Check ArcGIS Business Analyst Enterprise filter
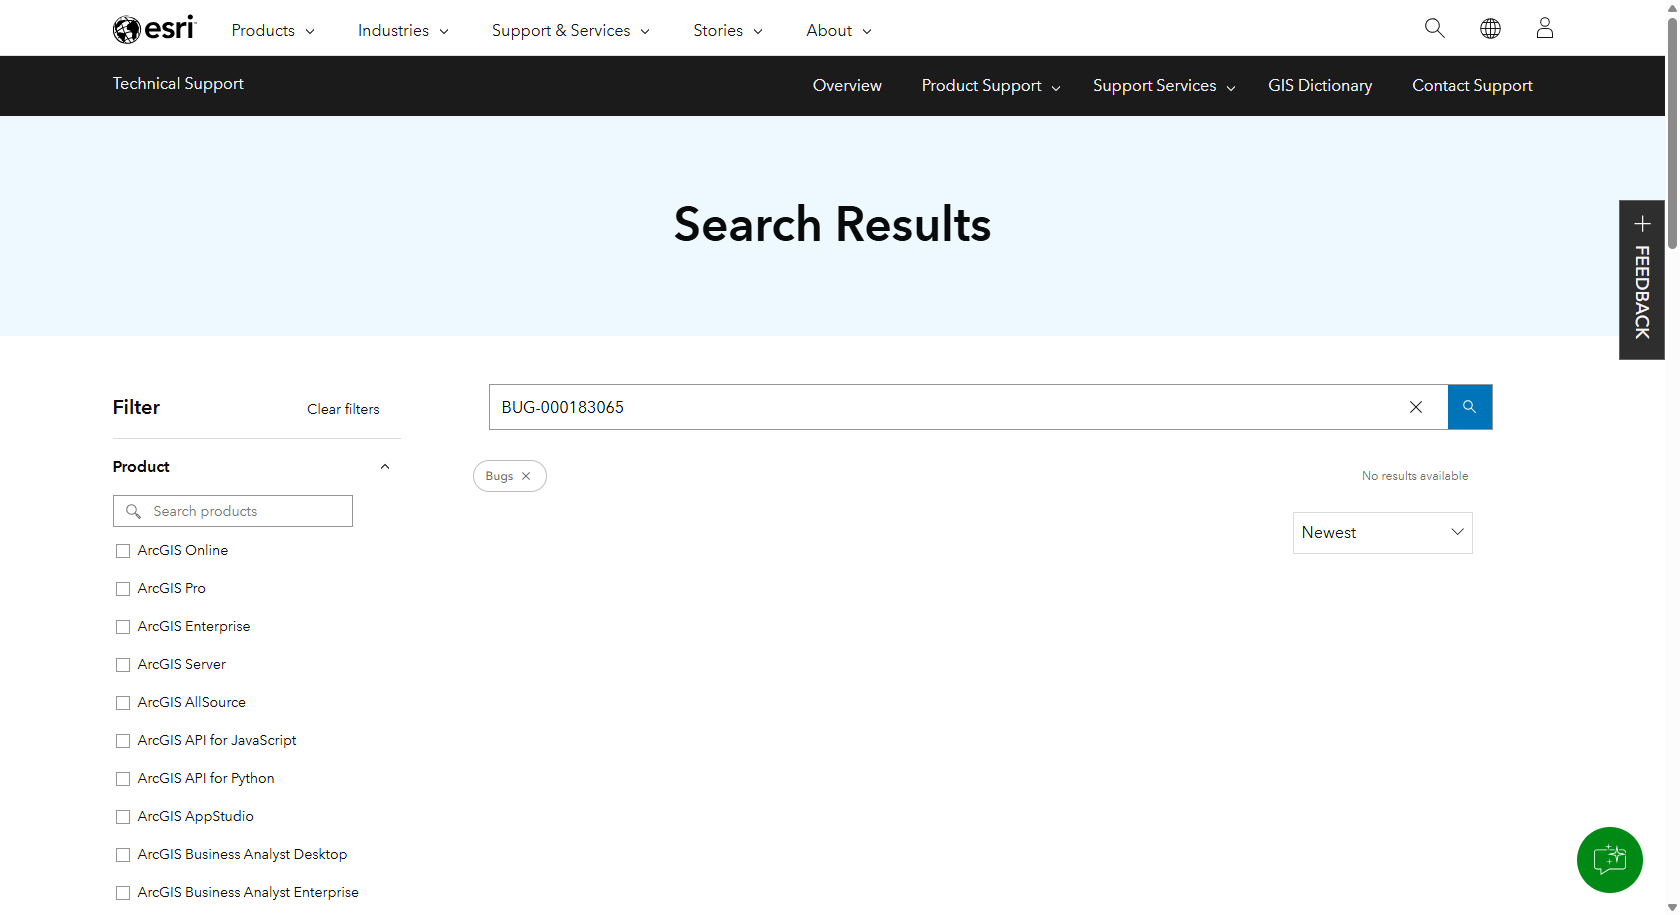The height and width of the screenshot is (915, 1680). click(x=123, y=893)
